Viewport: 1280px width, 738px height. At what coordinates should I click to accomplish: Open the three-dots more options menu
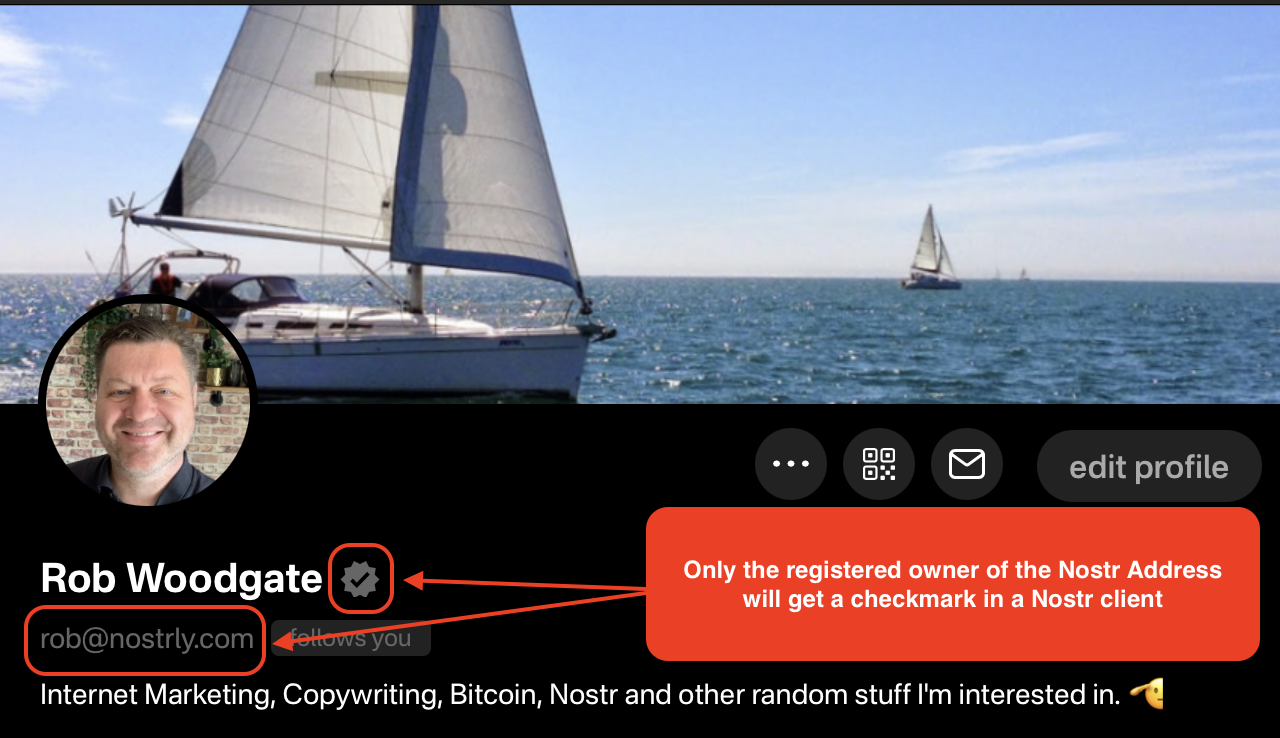(x=791, y=464)
